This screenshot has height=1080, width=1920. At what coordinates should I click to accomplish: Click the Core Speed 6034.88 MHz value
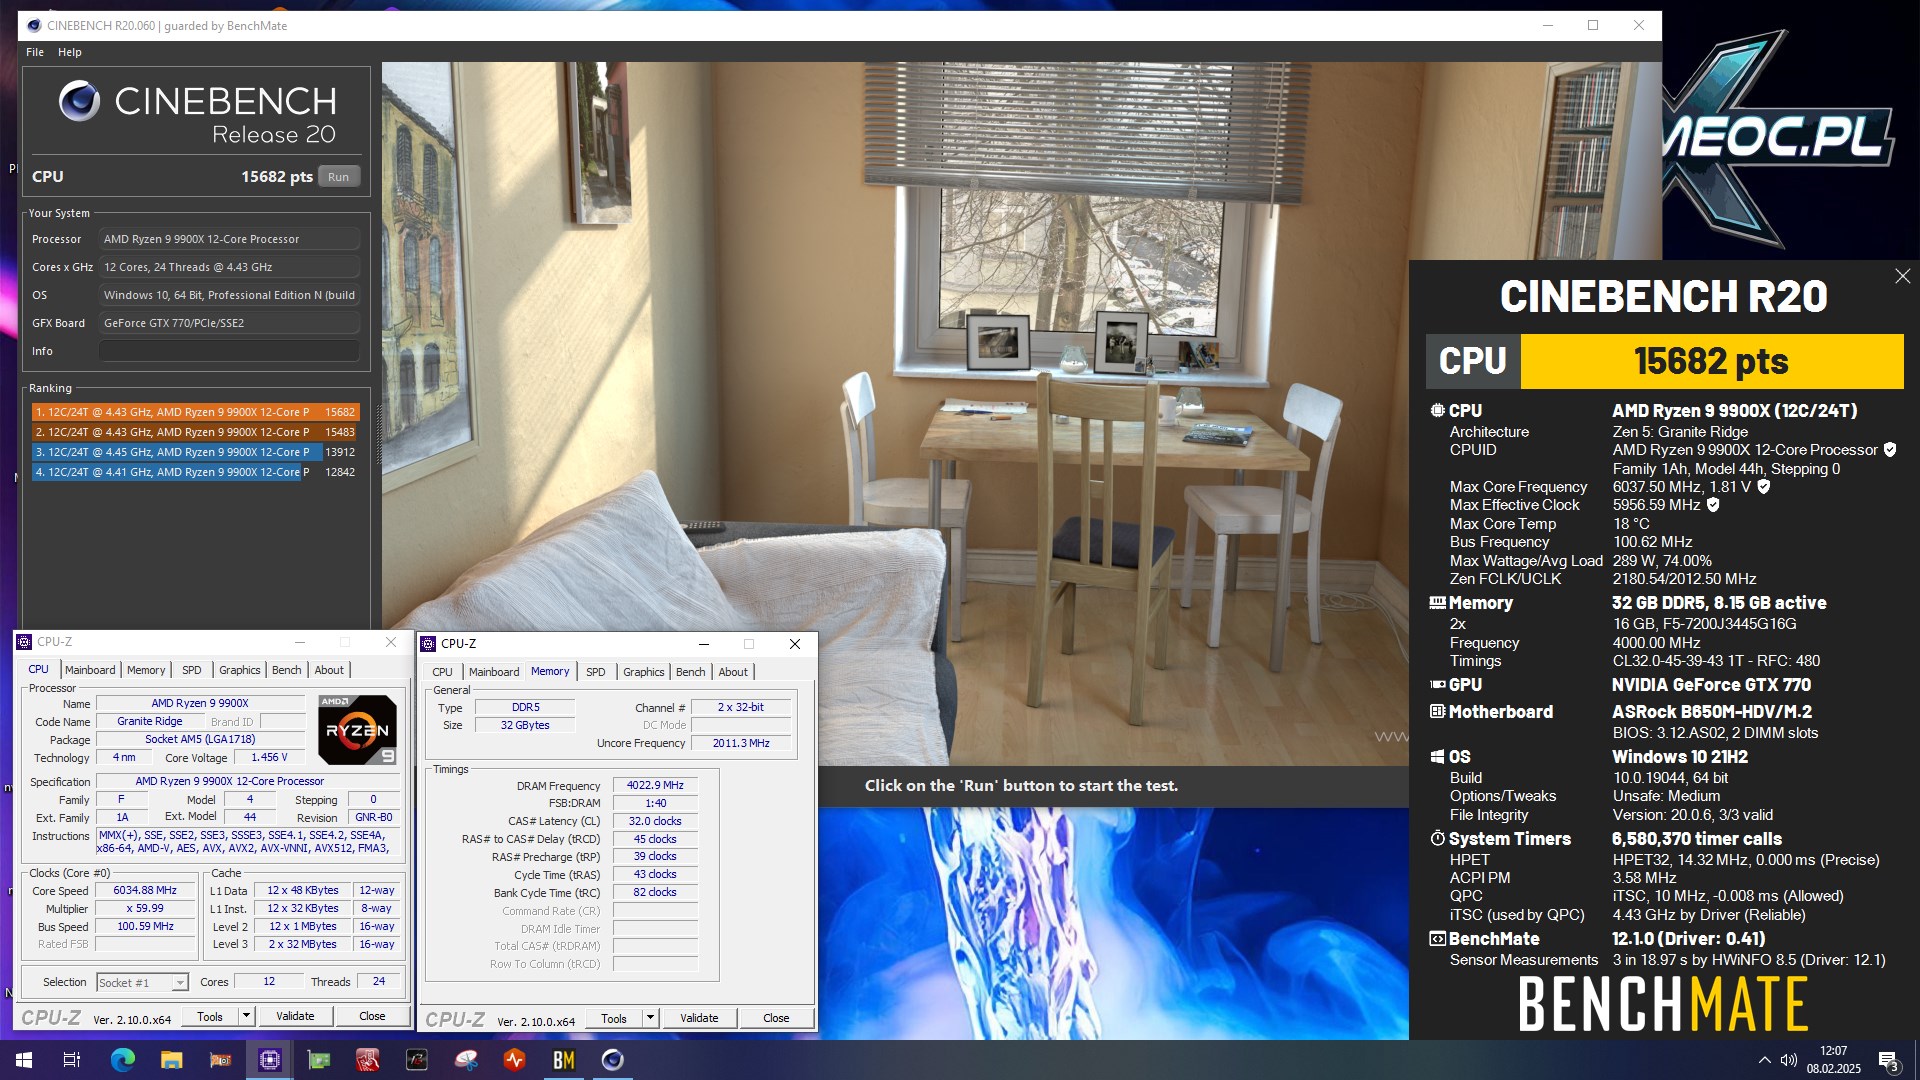[145, 890]
